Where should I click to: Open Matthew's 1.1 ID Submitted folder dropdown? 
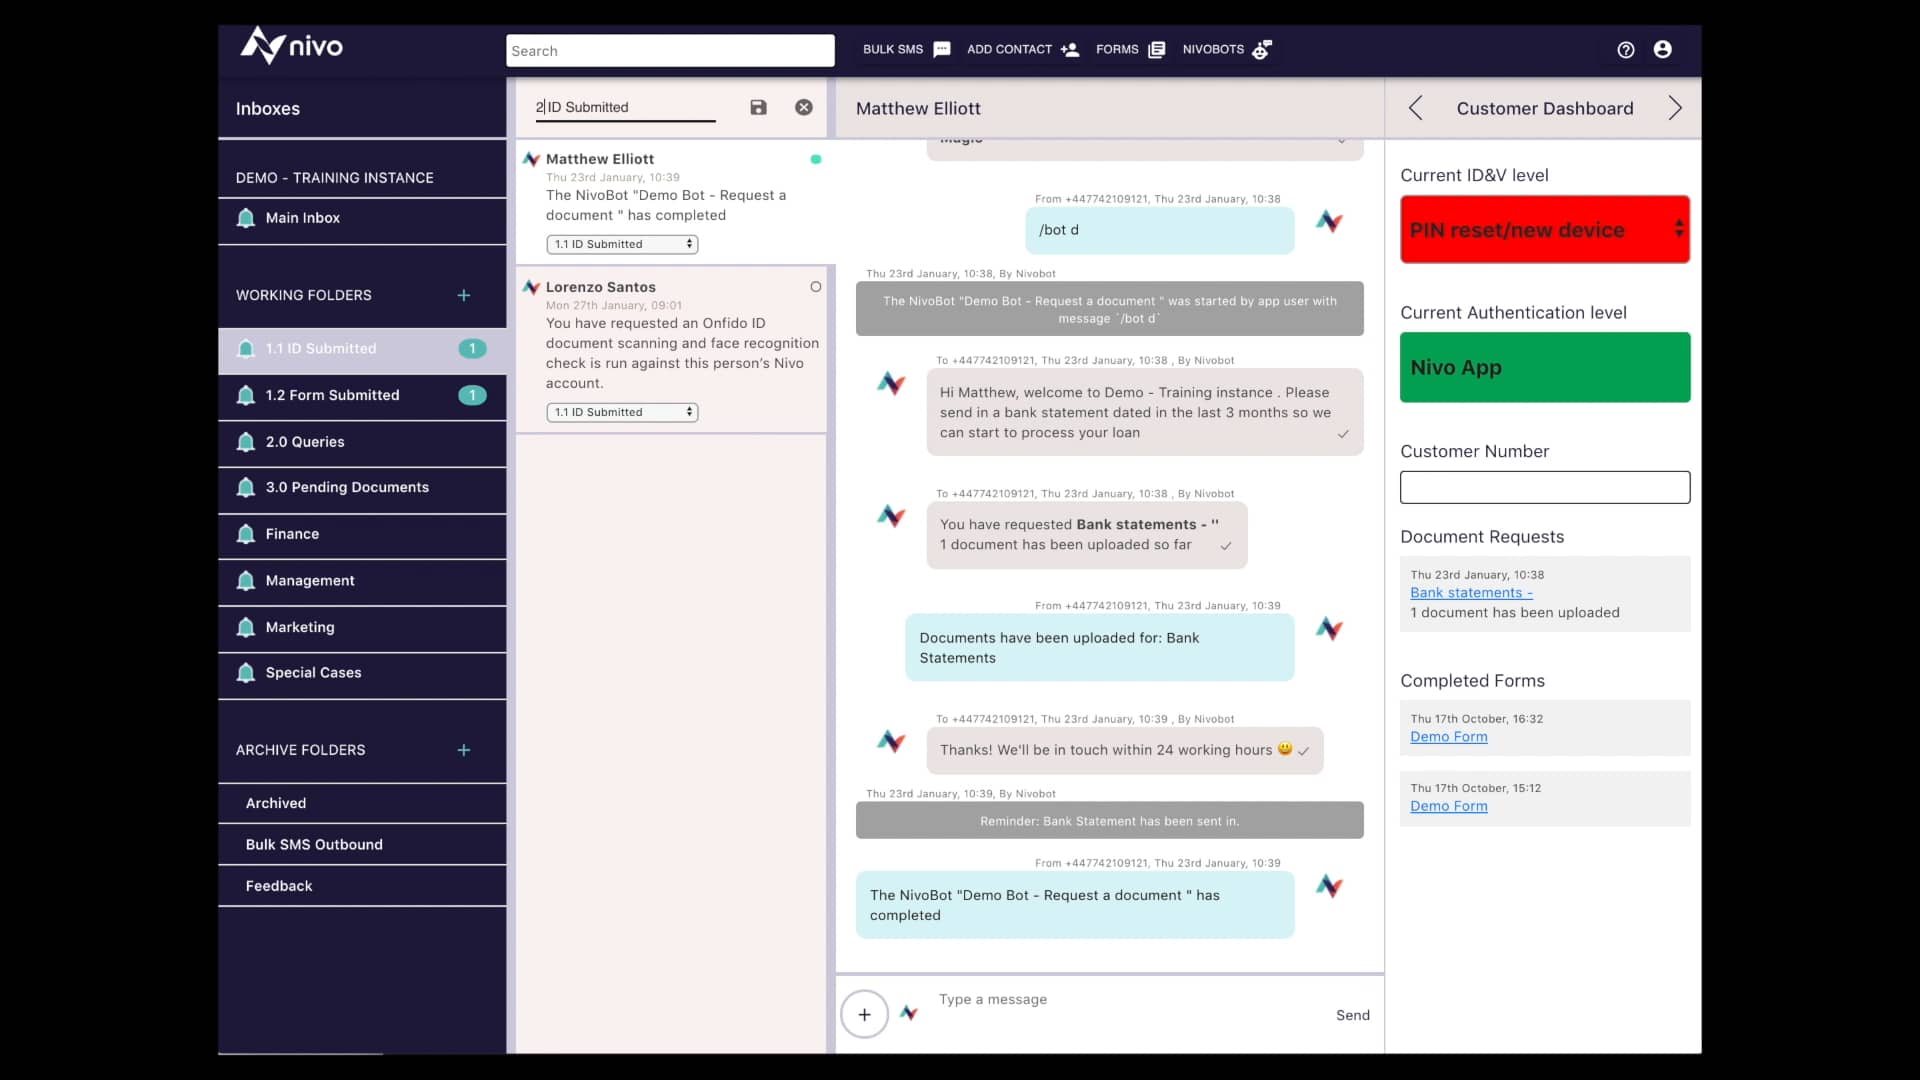pos(622,243)
